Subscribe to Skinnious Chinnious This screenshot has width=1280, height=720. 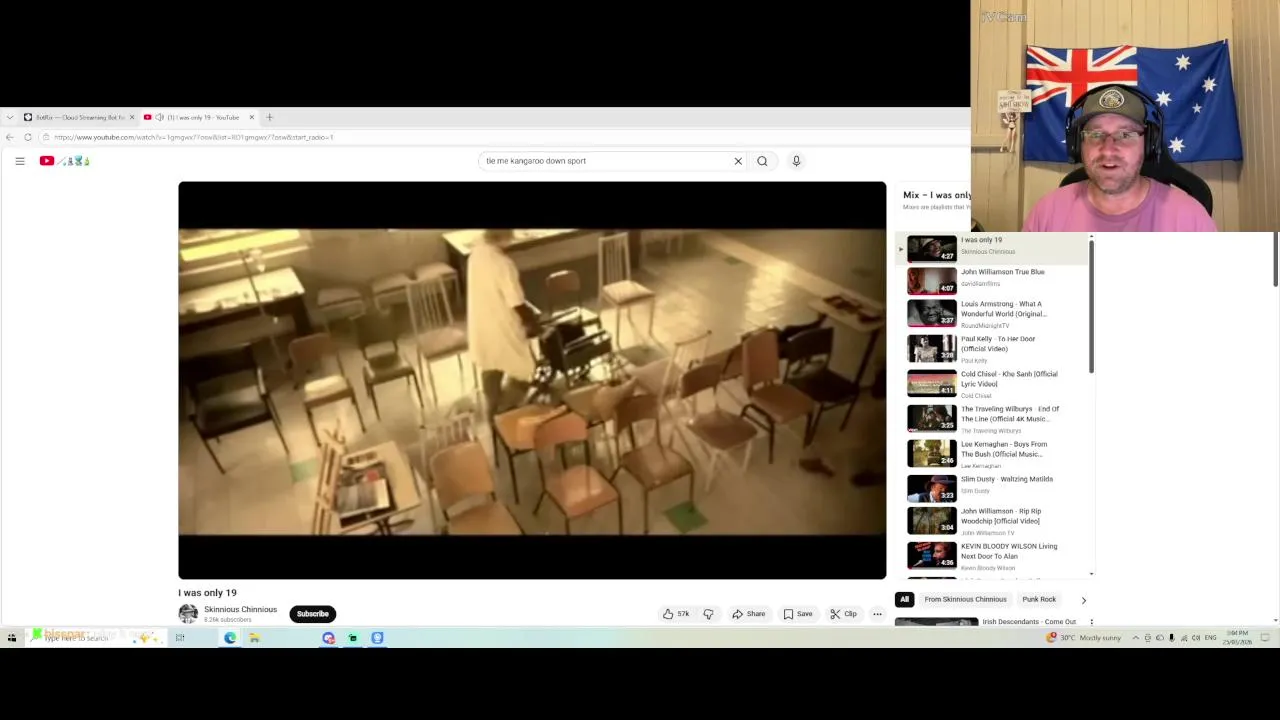pos(312,614)
